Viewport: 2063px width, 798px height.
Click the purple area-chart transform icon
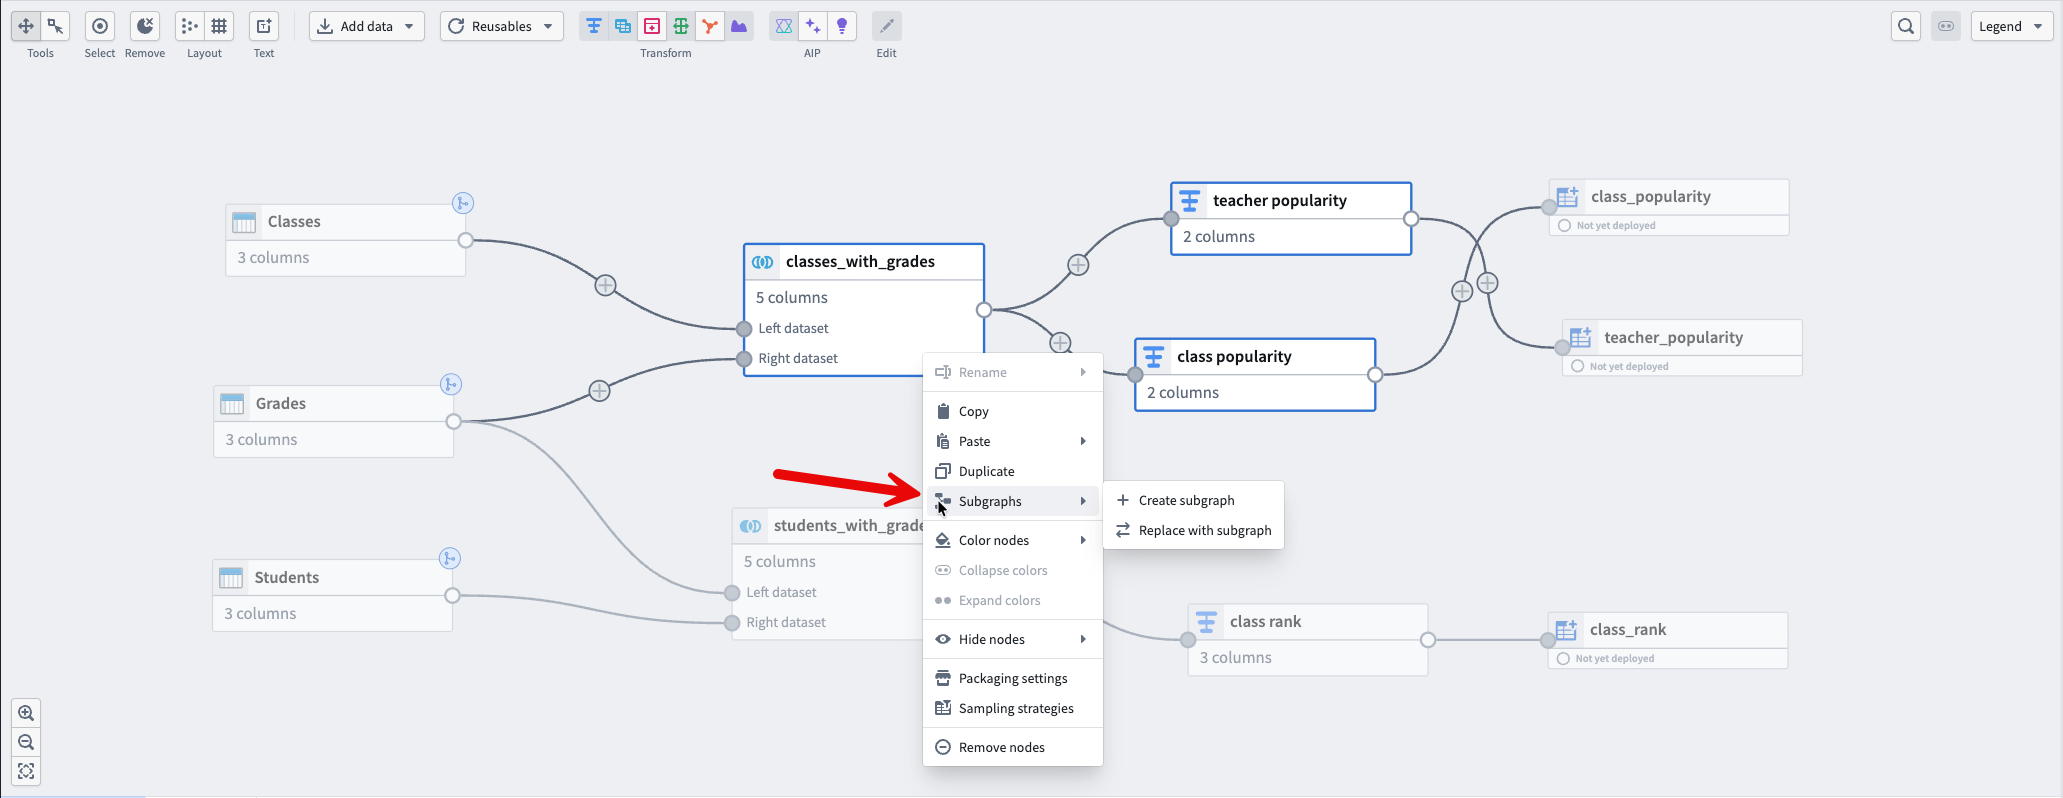(739, 26)
